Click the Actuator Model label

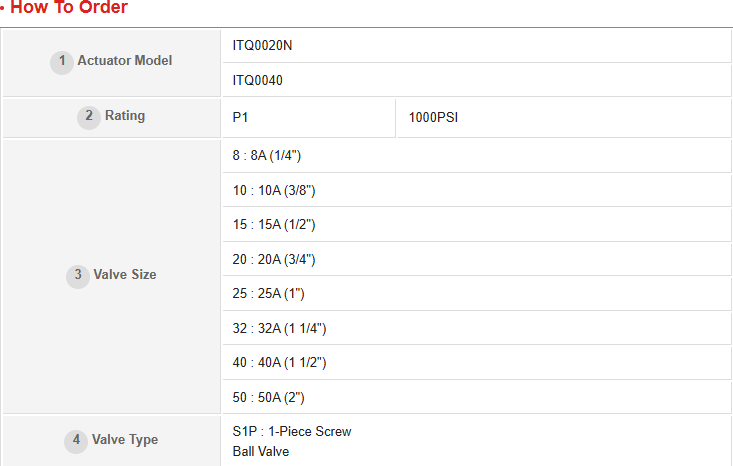[125, 61]
